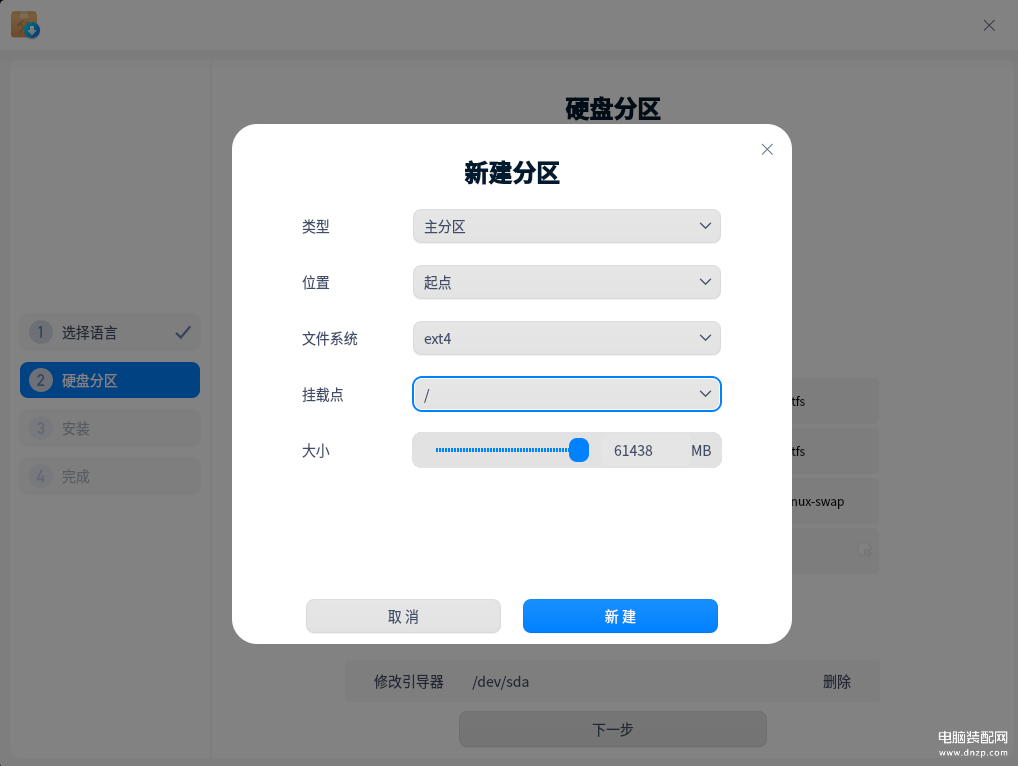Screen dimensions: 1018x766
Task: Close the installer window with top-right X
Action: (989, 25)
